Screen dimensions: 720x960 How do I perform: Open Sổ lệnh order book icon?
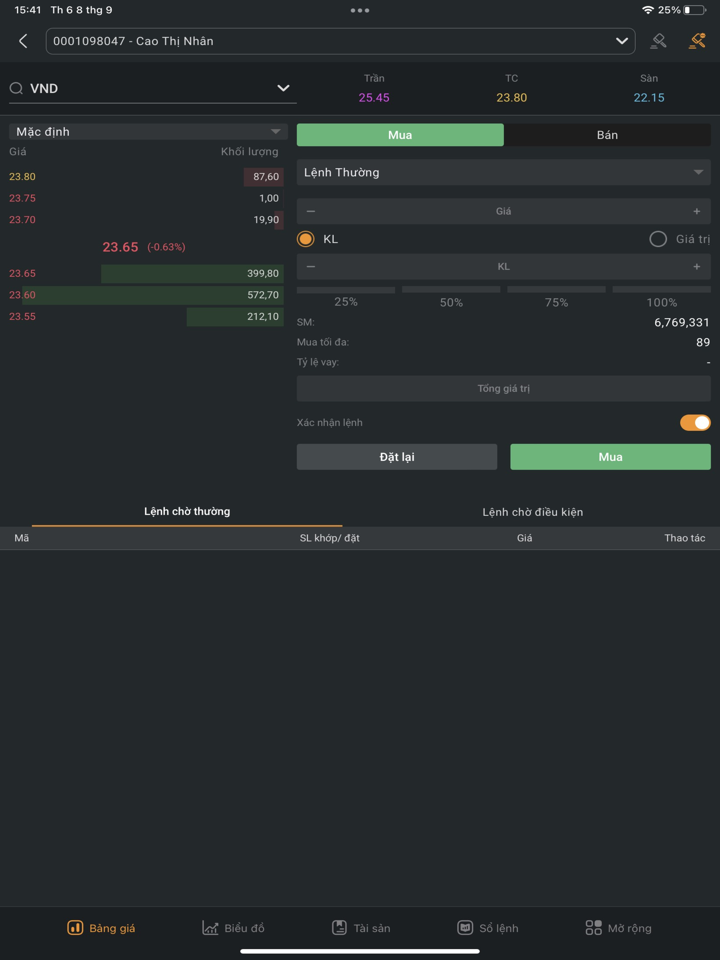(x=465, y=928)
